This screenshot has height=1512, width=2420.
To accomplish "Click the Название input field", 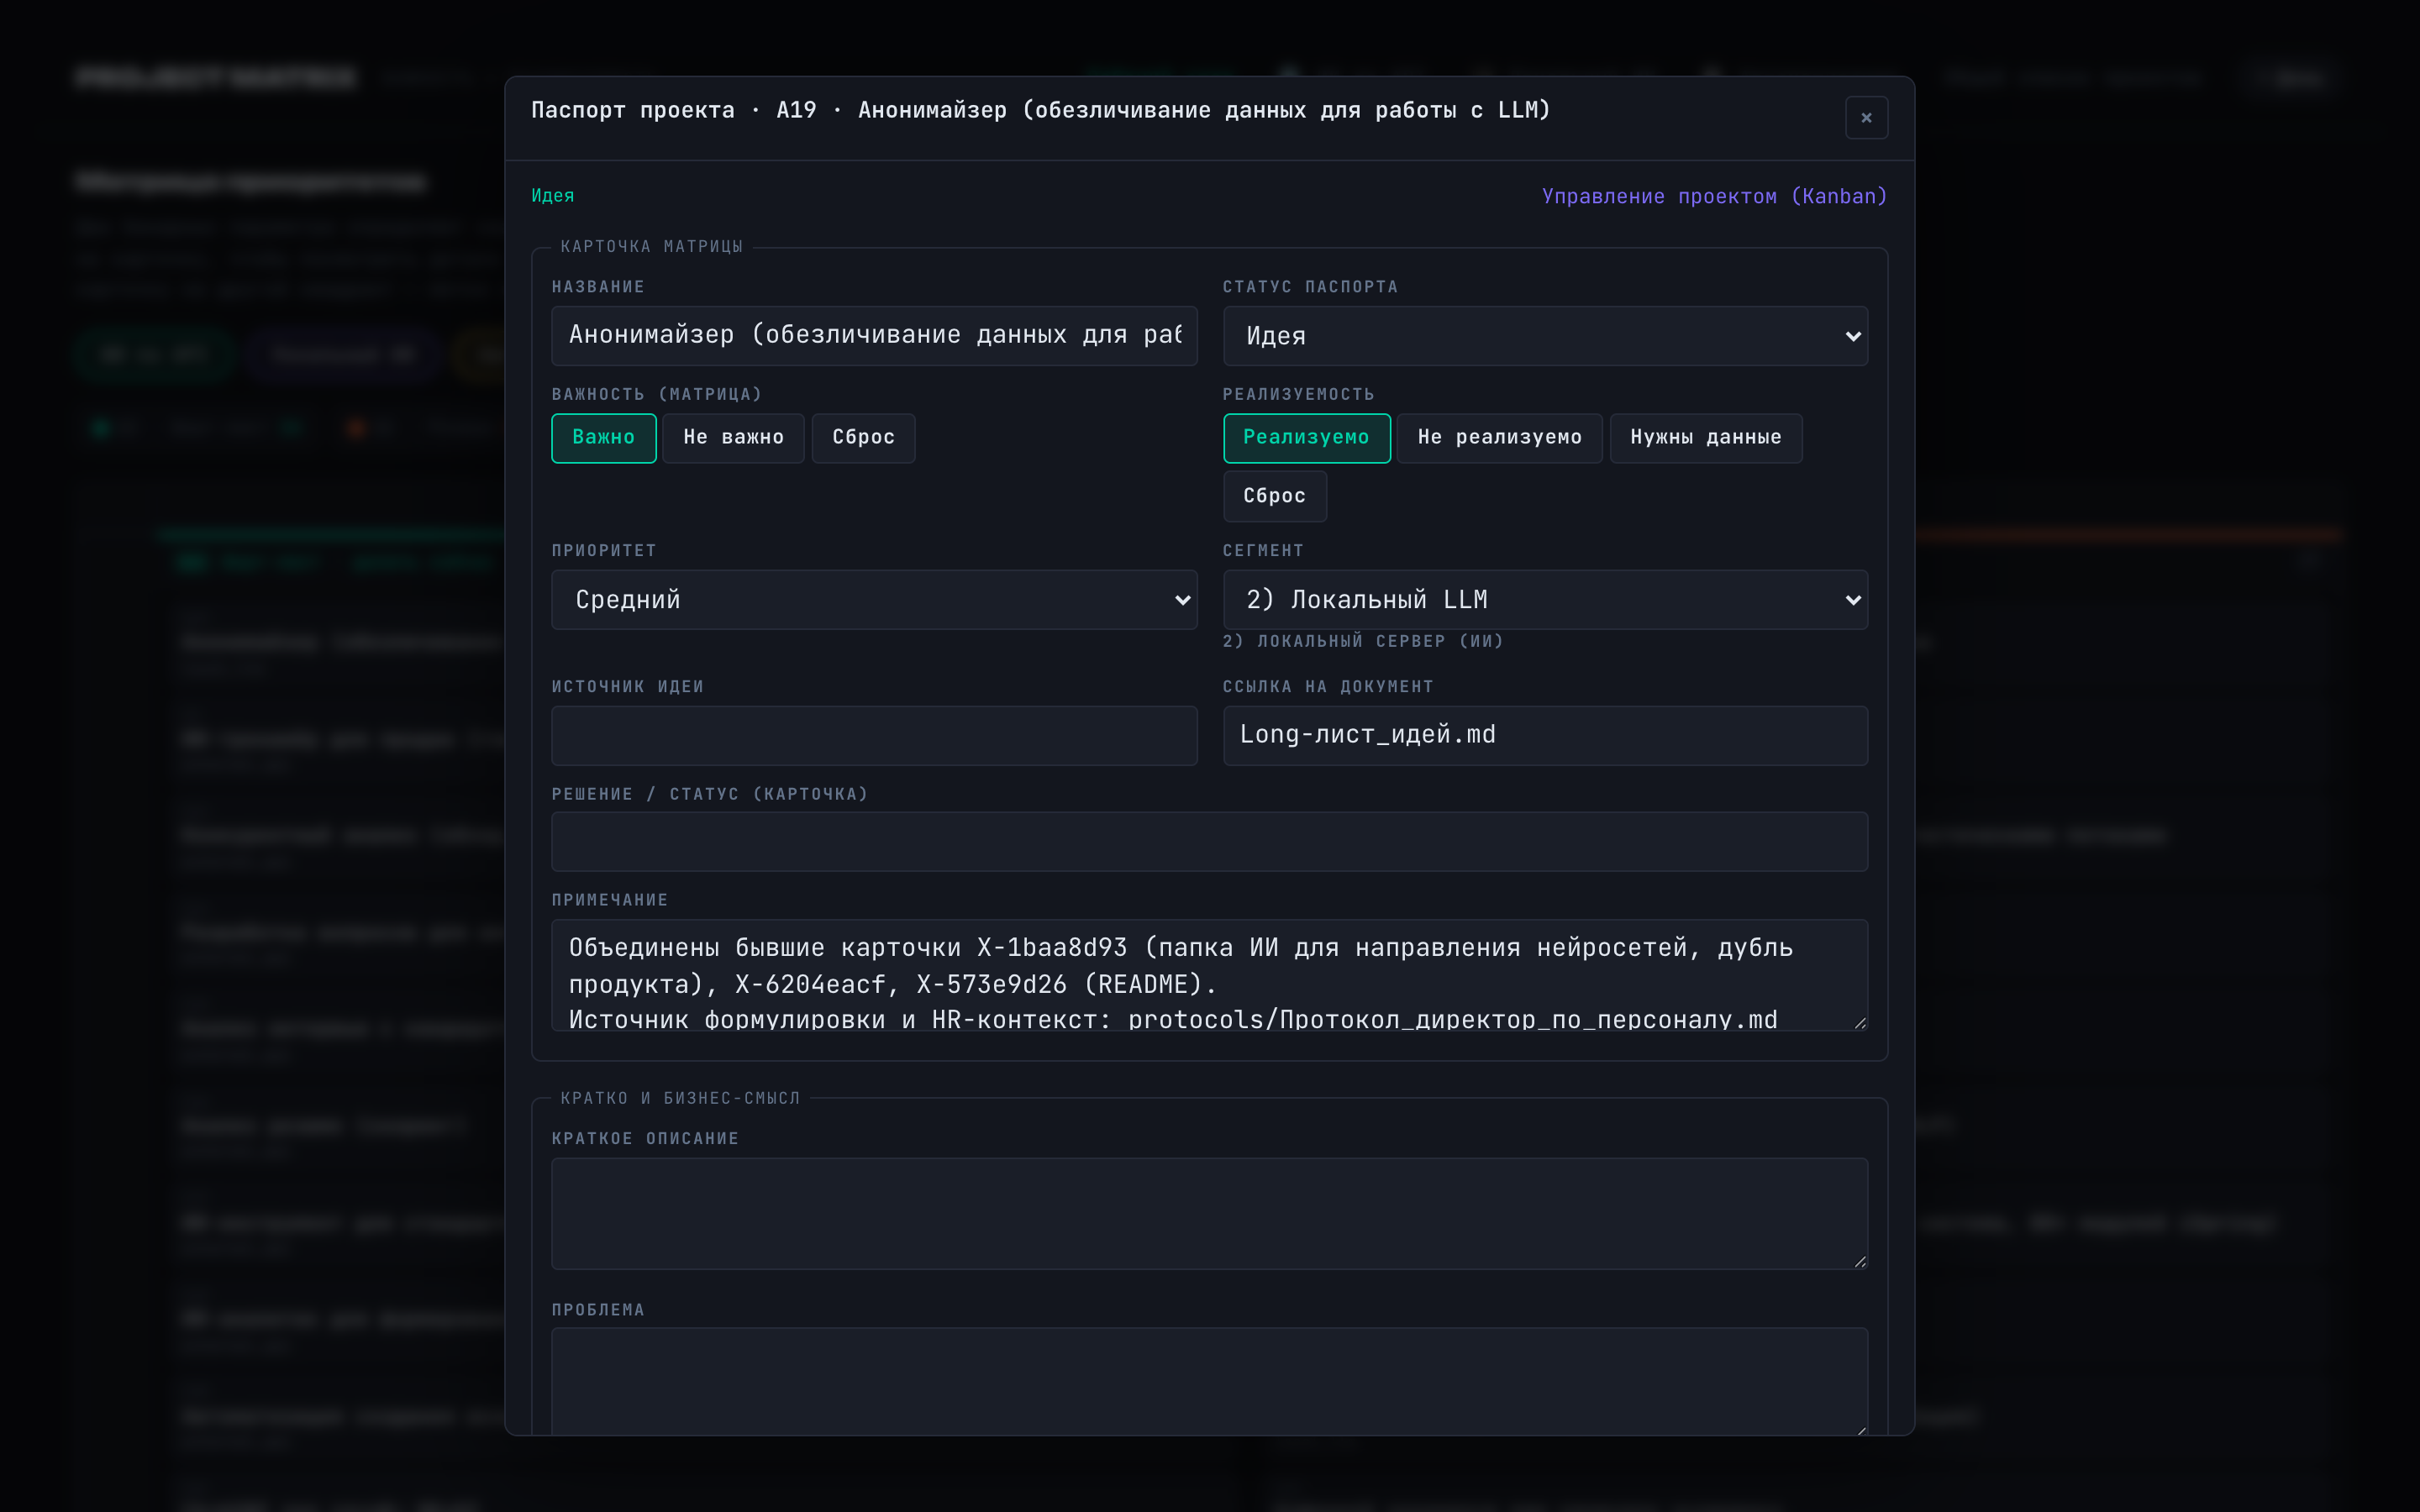I will coord(874,336).
